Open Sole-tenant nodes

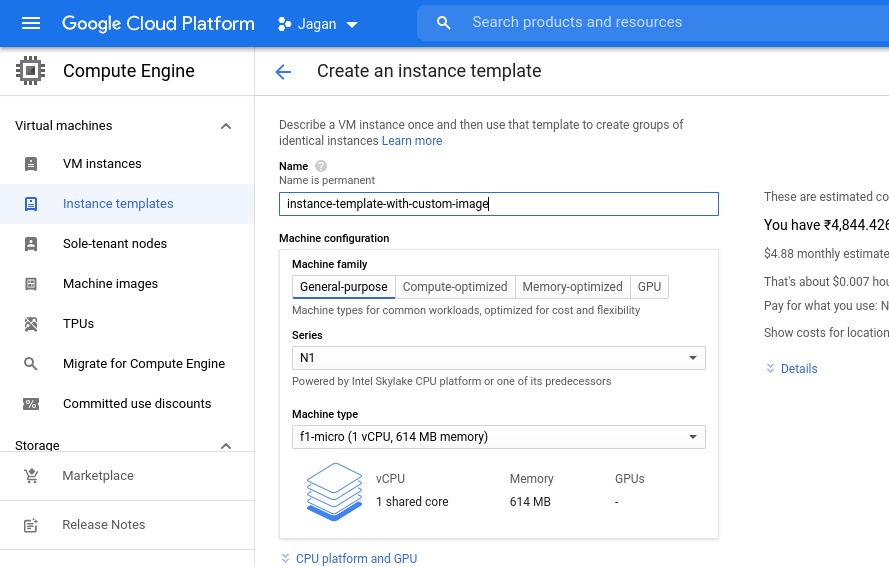[115, 244]
